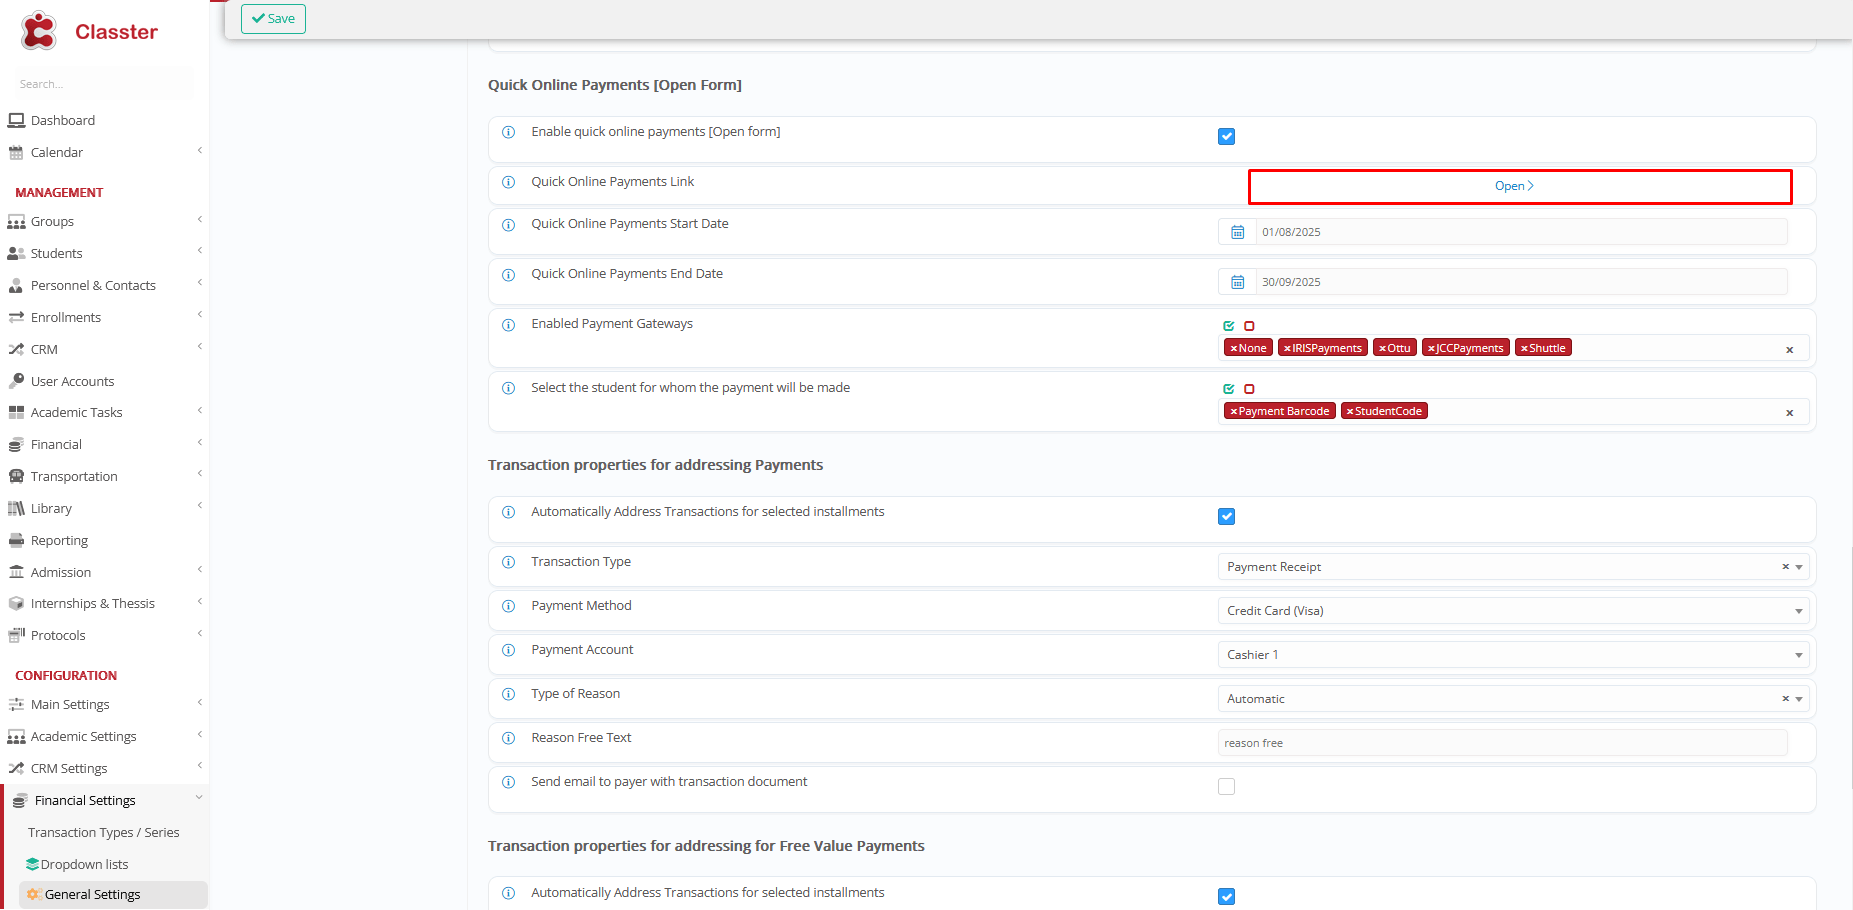Open Dashboard from the sidebar
This screenshot has width=1853, height=910.
pos(62,120)
